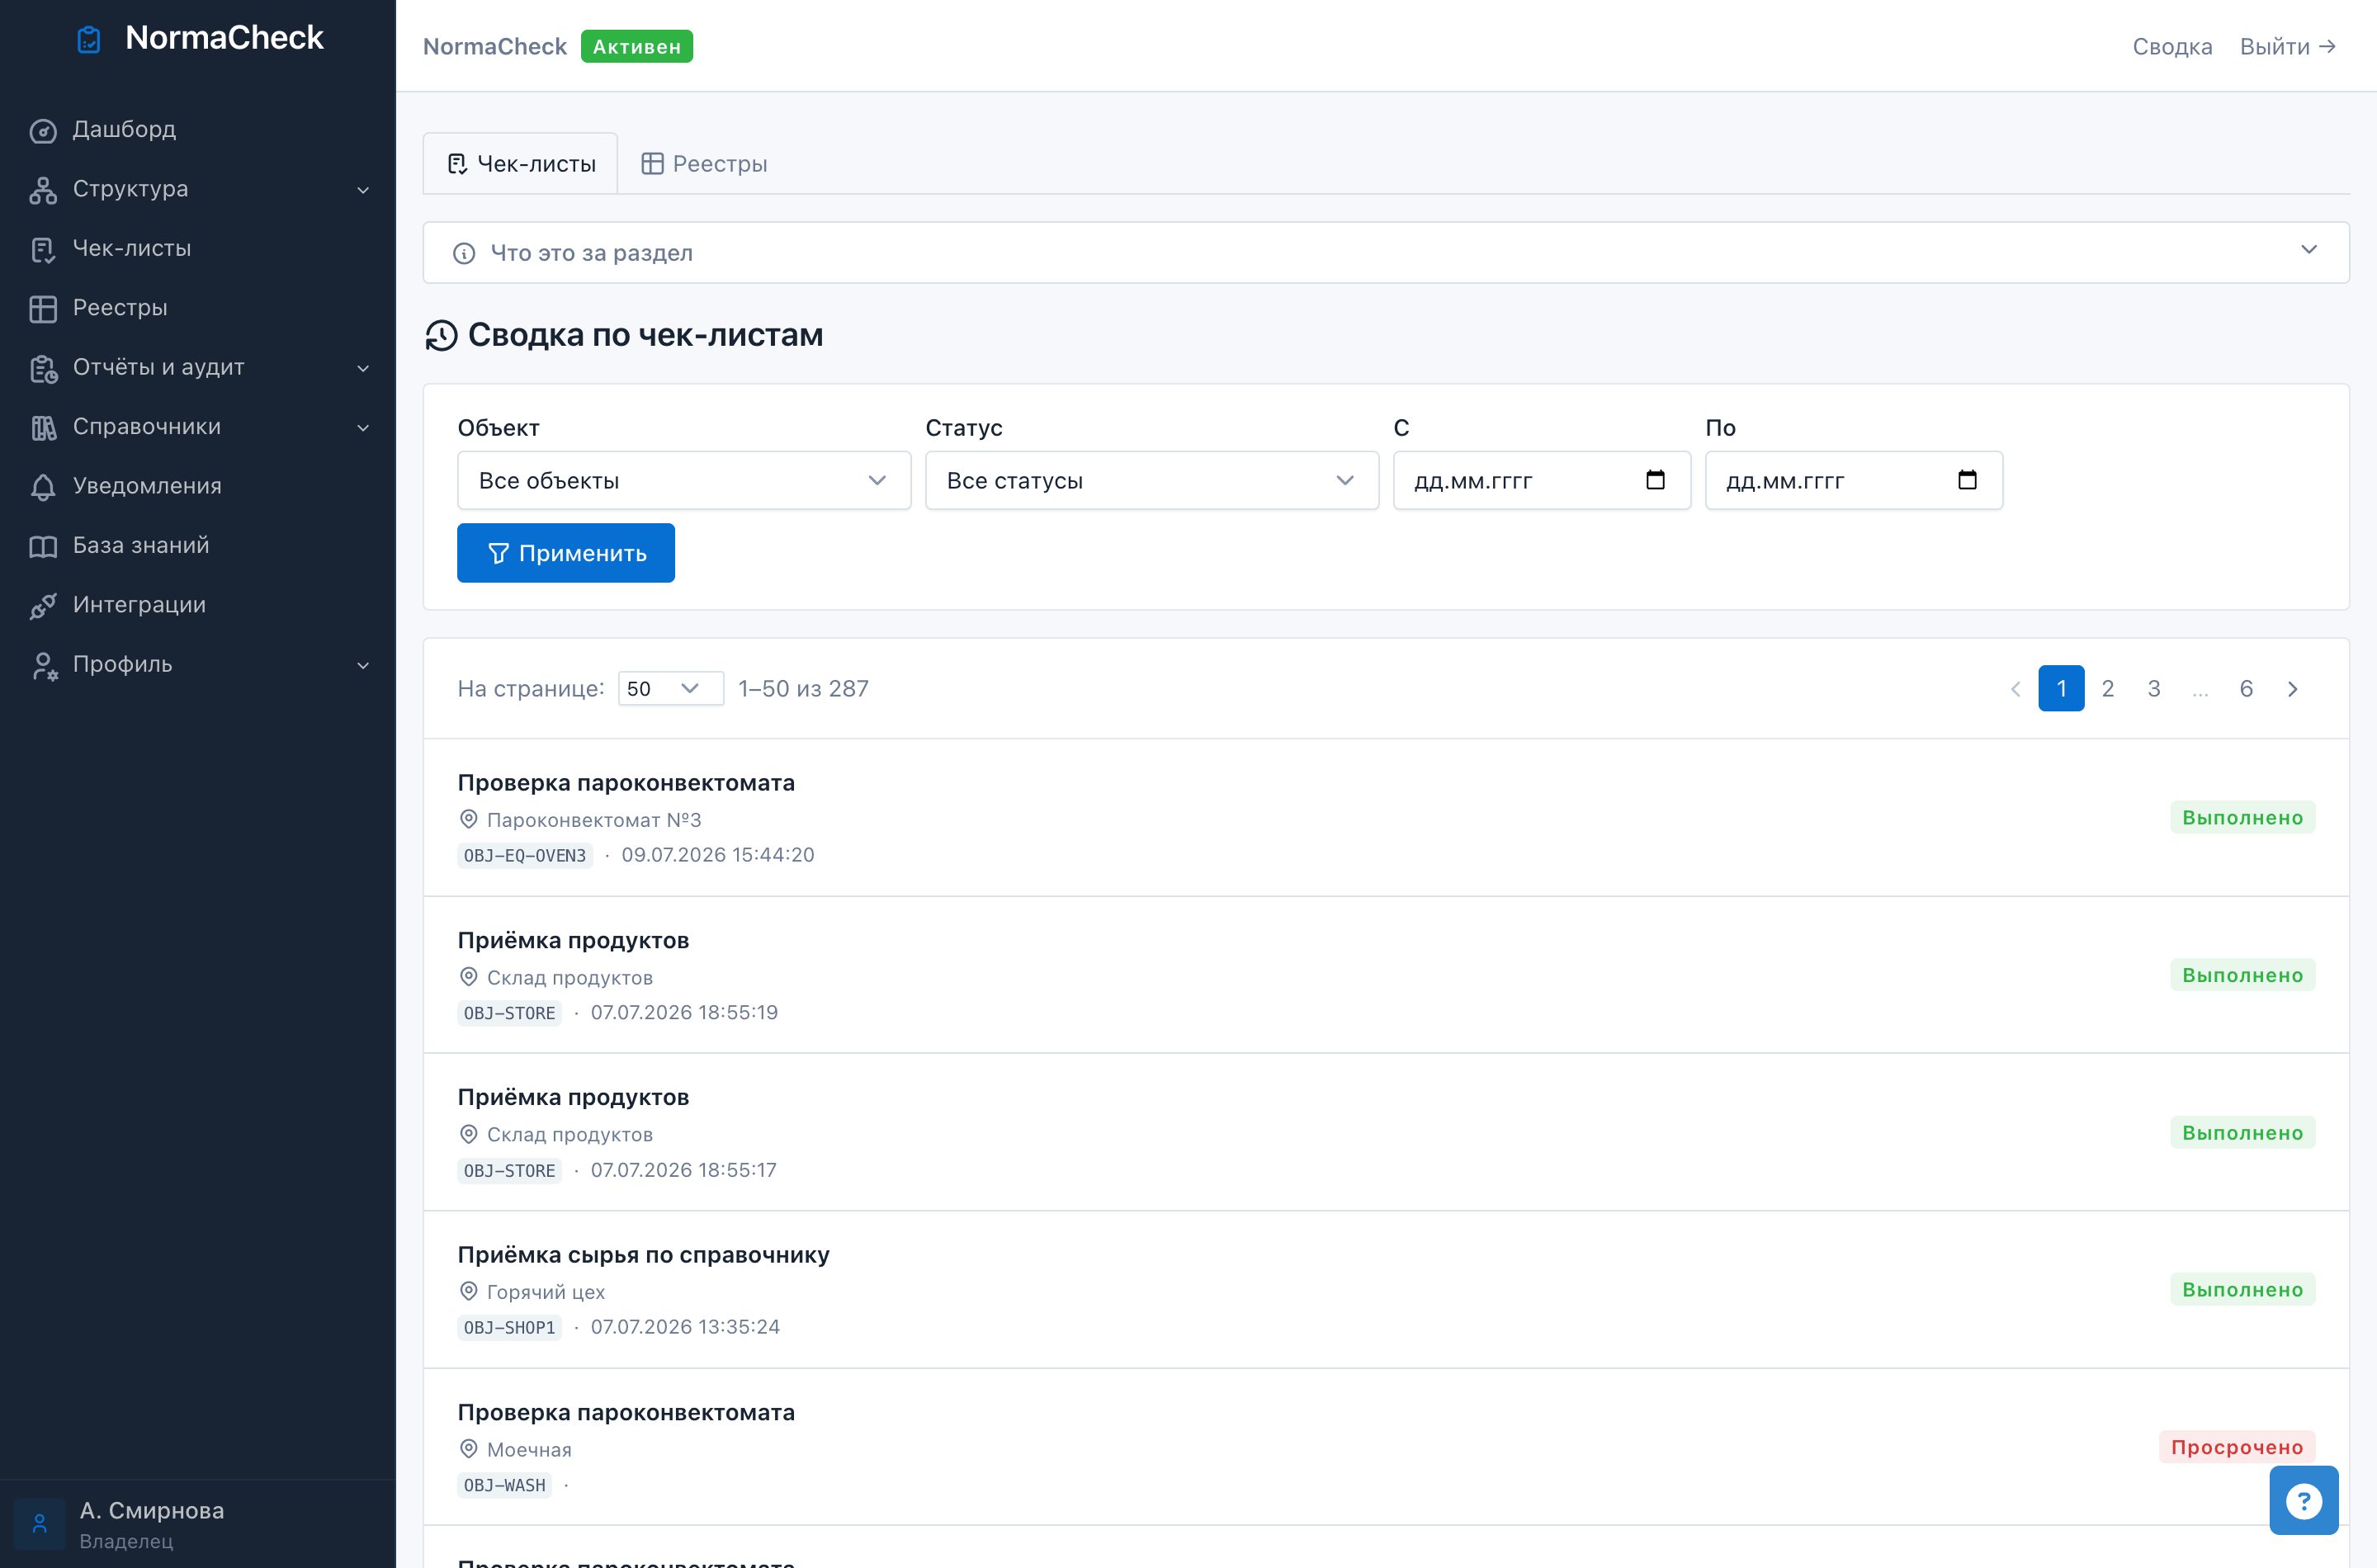
Task: Click the info icon in Что это за раздел
Action: [x=464, y=253]
